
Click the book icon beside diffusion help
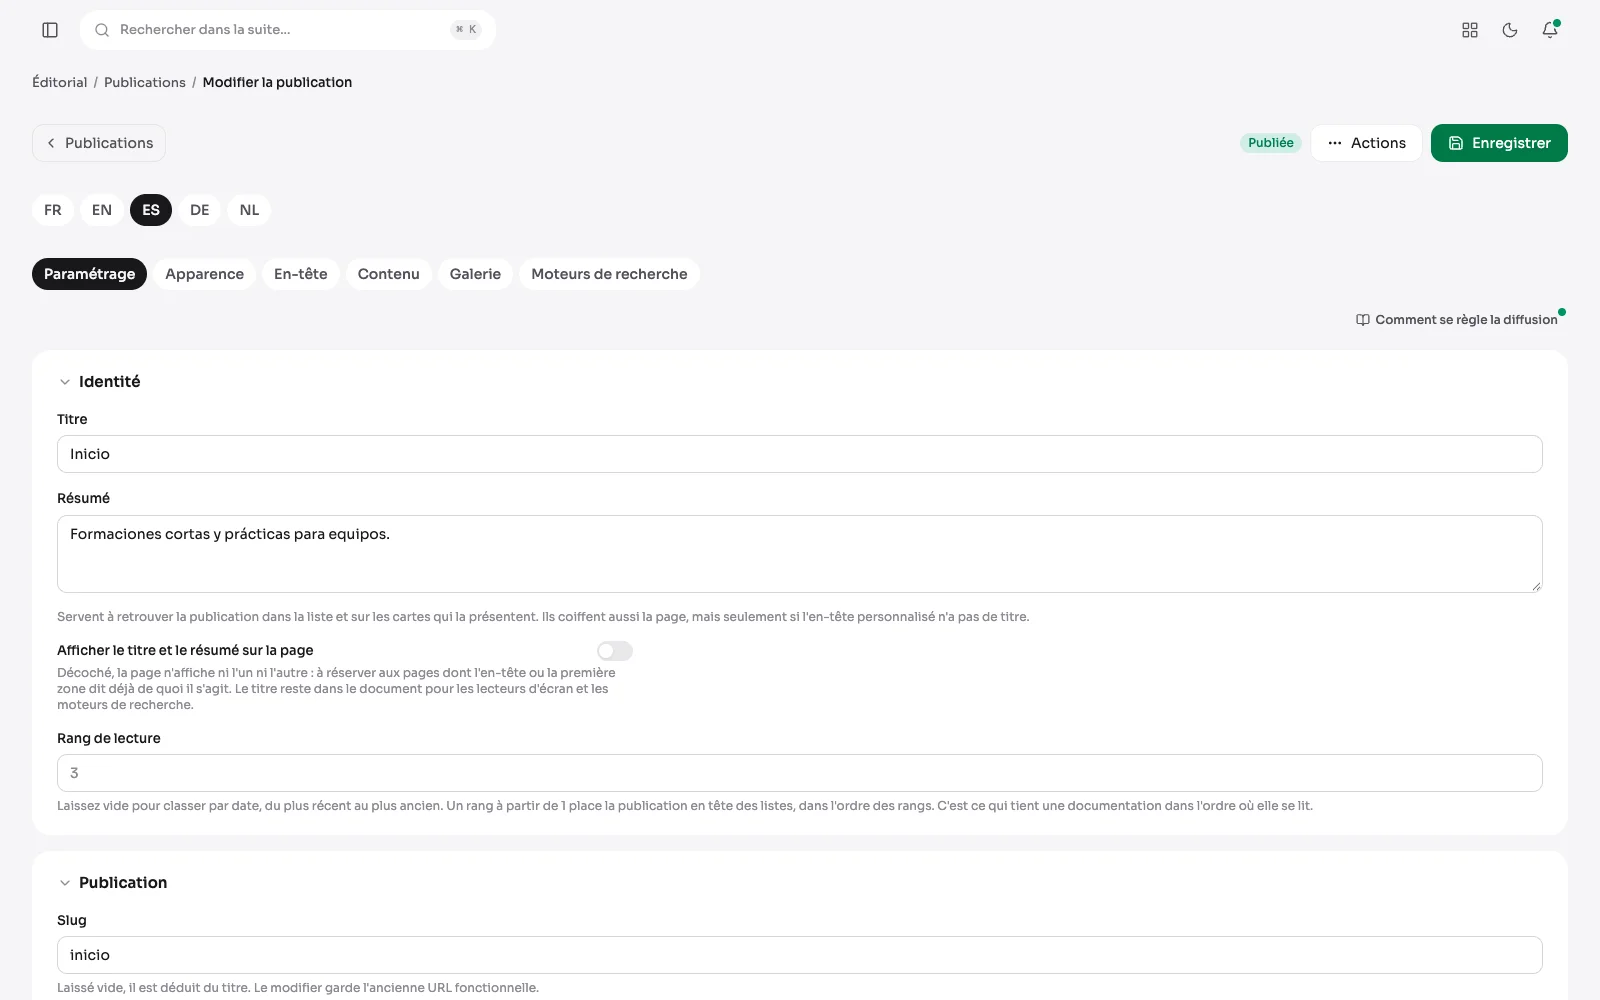point(1362,320)
